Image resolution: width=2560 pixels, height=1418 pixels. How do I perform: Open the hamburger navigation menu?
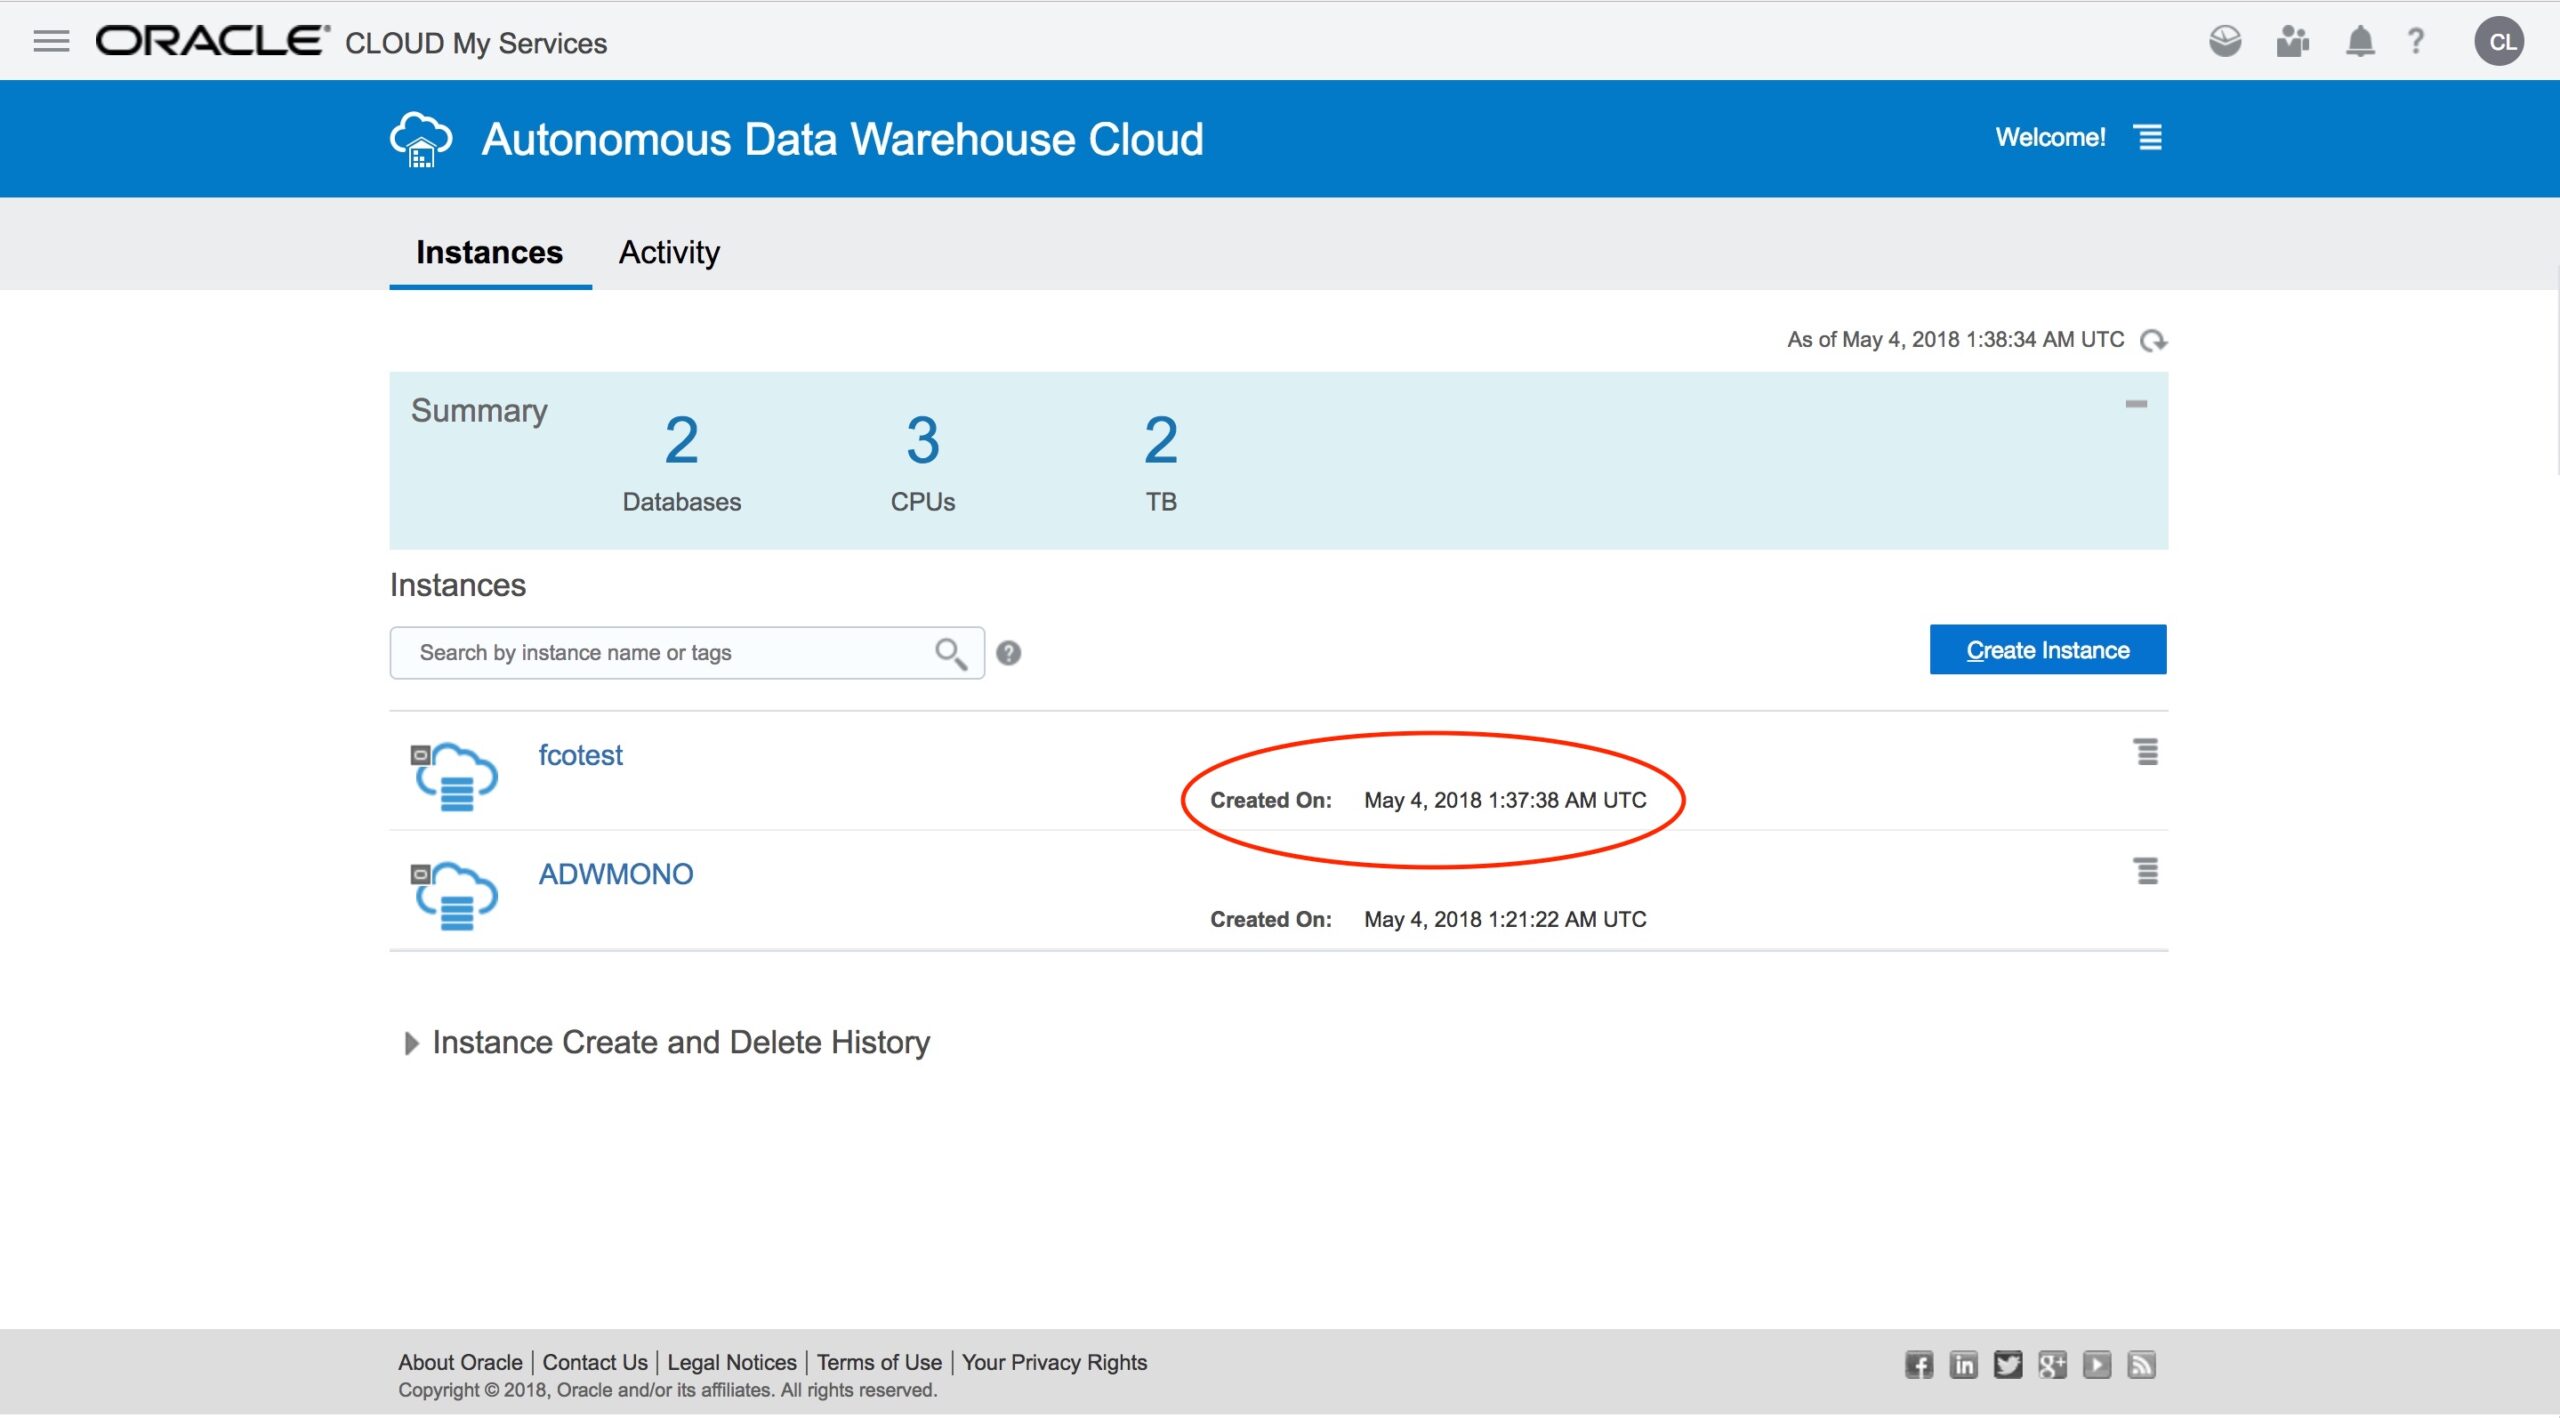[51, 41]
